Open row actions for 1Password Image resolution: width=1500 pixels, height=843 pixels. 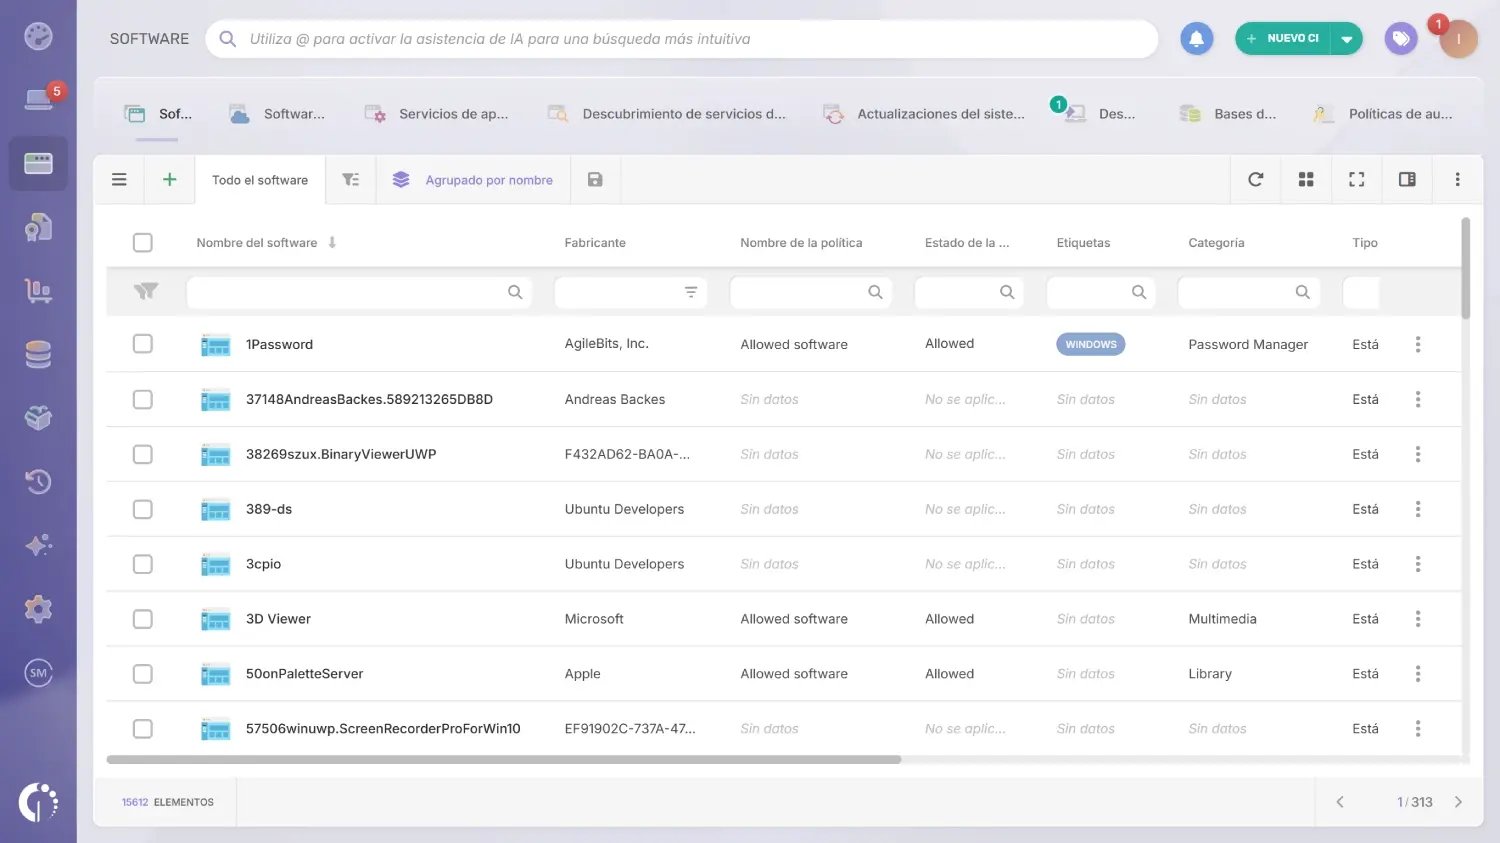point(1418,344)
